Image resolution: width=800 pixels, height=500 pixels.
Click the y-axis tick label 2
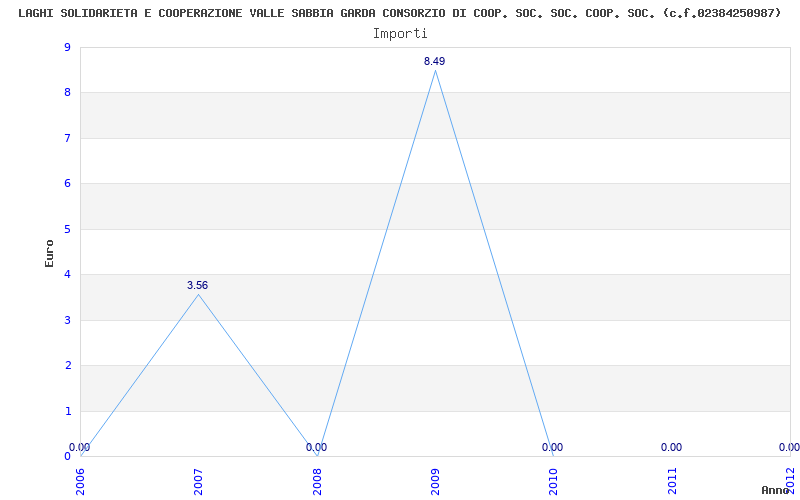coord(67,366)
